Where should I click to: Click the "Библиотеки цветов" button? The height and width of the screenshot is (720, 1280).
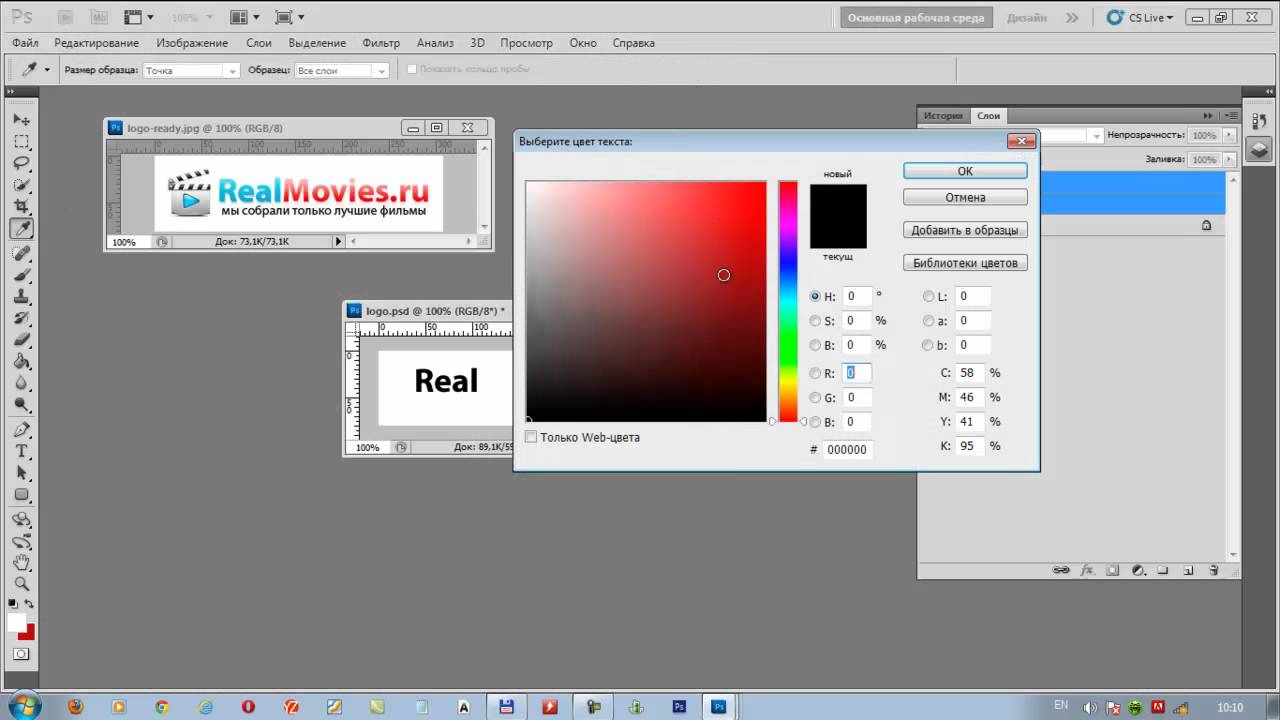964,263
